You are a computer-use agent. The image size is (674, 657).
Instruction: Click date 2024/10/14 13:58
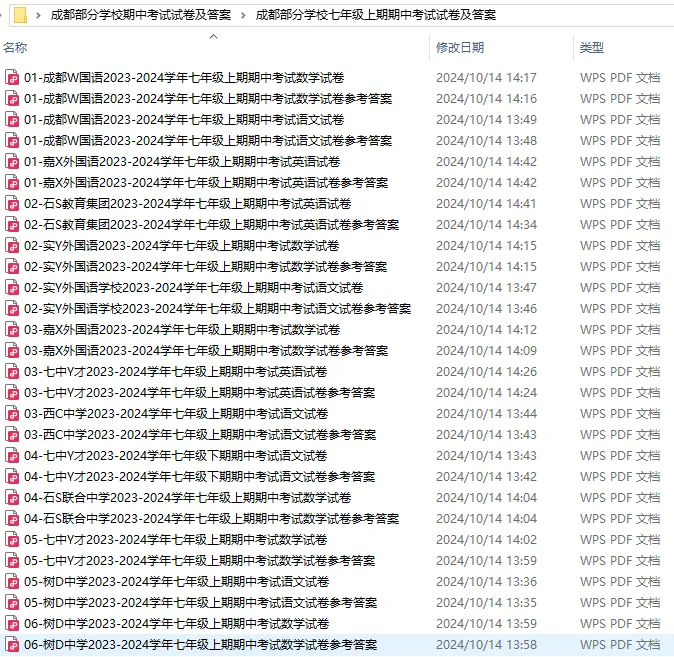click(x=487, y=645)
